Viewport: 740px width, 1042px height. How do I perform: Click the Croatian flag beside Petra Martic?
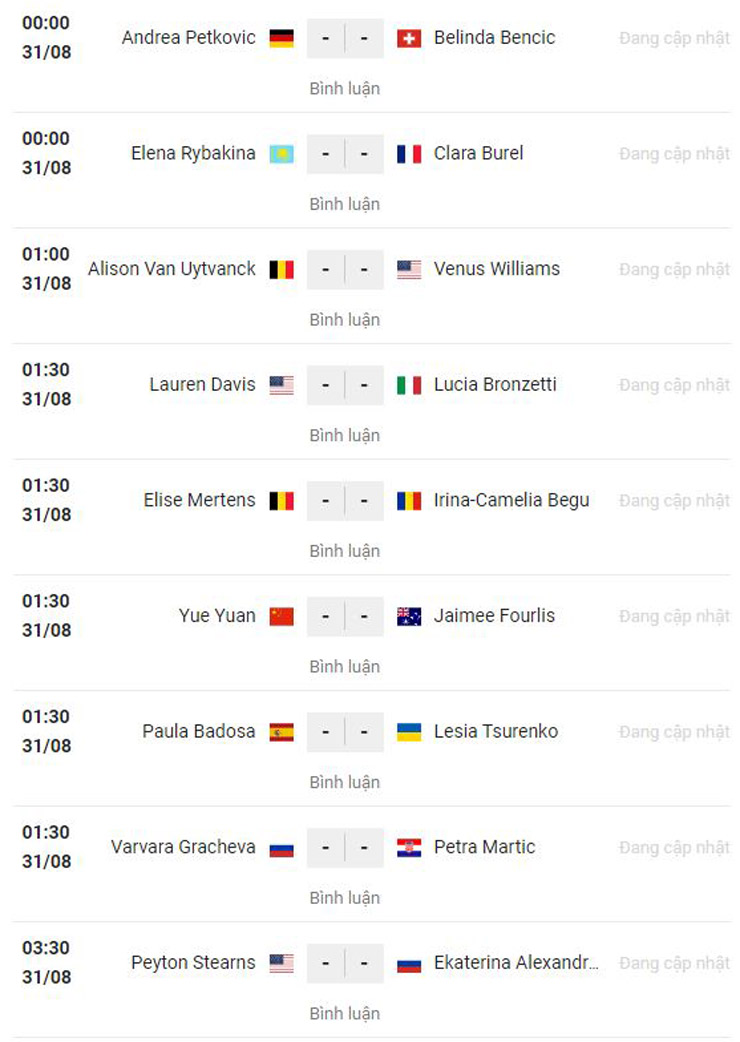point(409,847)
